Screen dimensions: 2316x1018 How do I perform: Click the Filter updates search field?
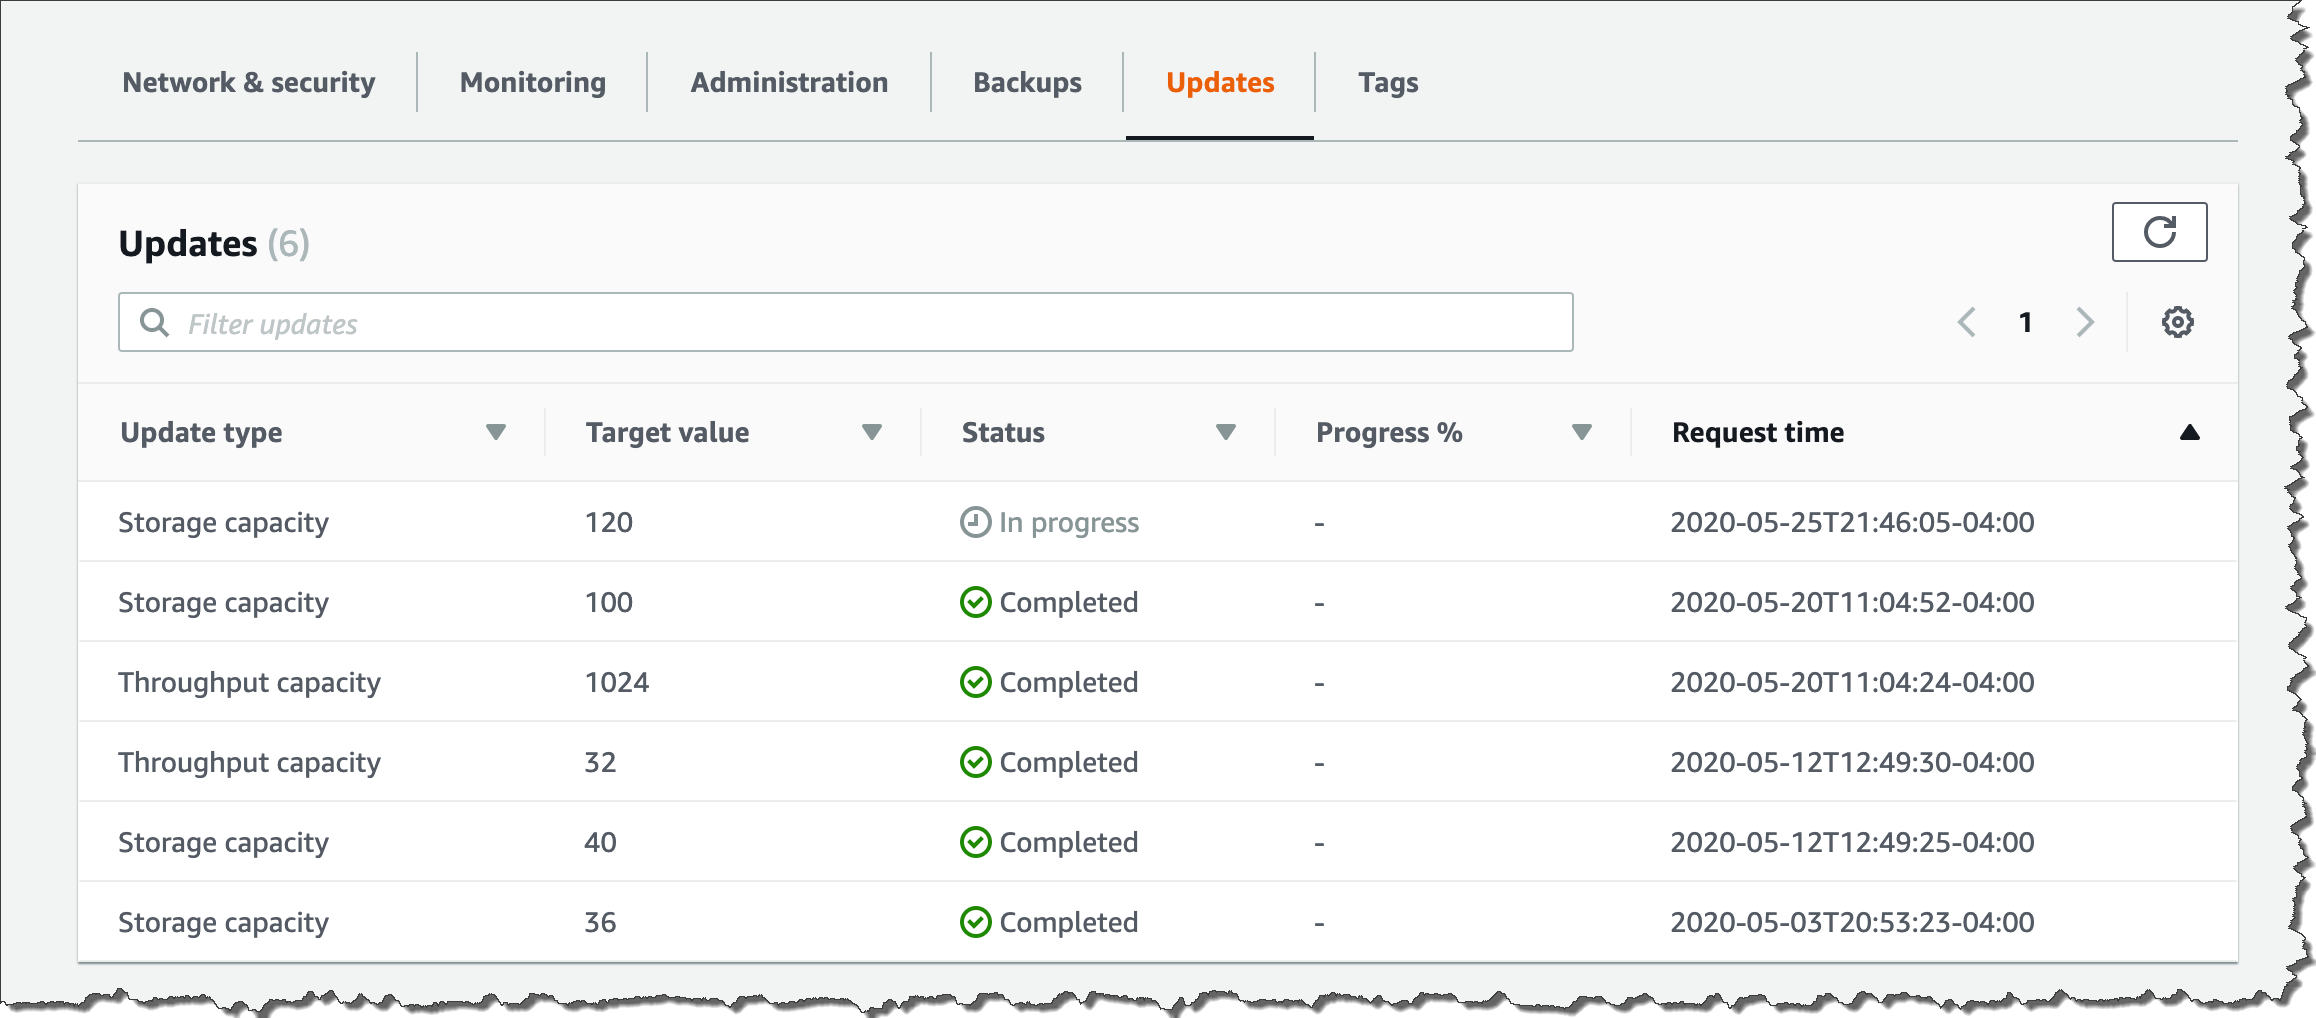coord(860,323)
